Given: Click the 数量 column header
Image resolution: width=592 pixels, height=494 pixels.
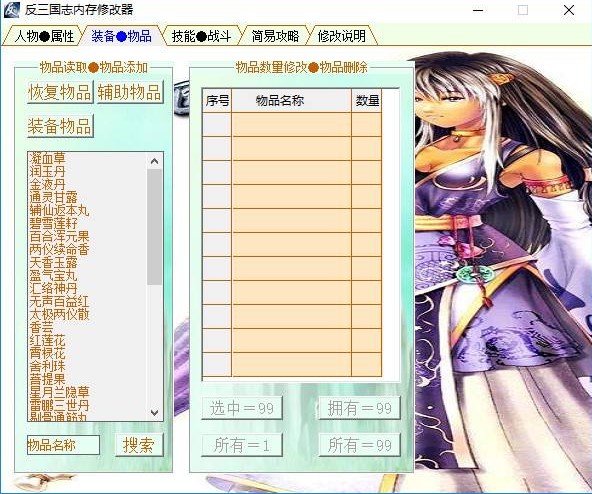Looking at the screenshot, I should pos(367,100).
